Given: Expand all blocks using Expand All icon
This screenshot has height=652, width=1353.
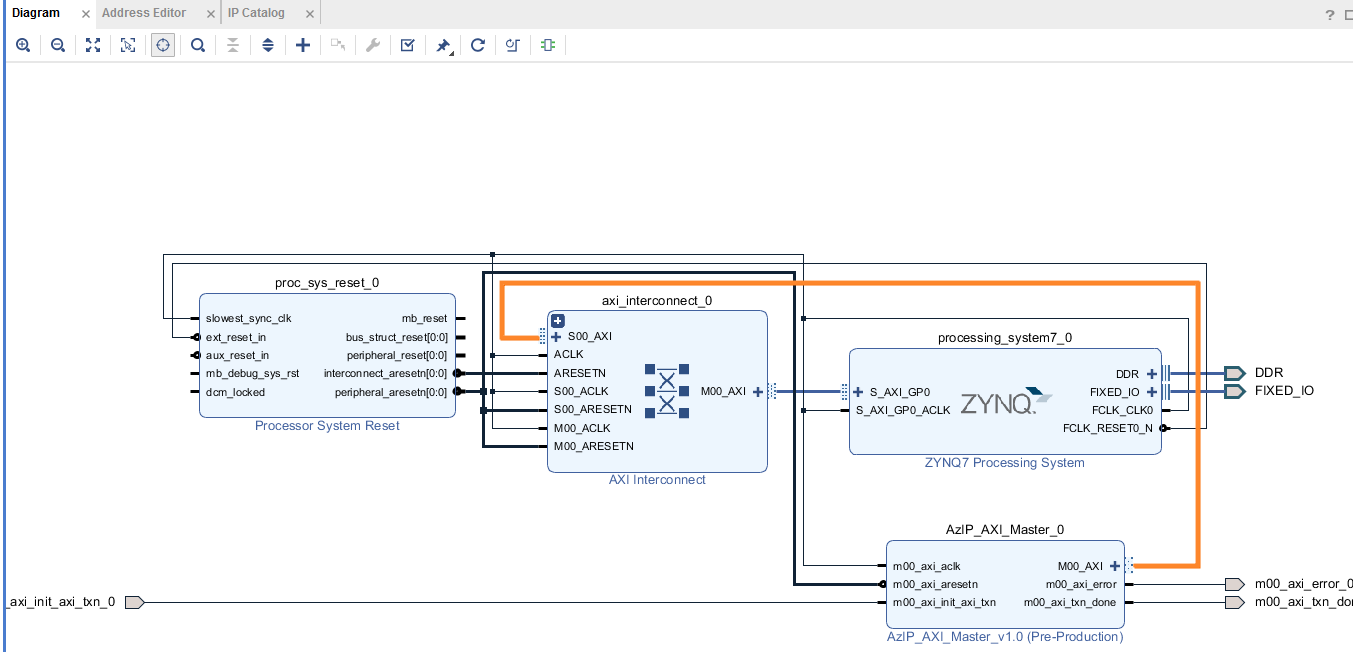Looking at the screenshot, I should 268,45.
